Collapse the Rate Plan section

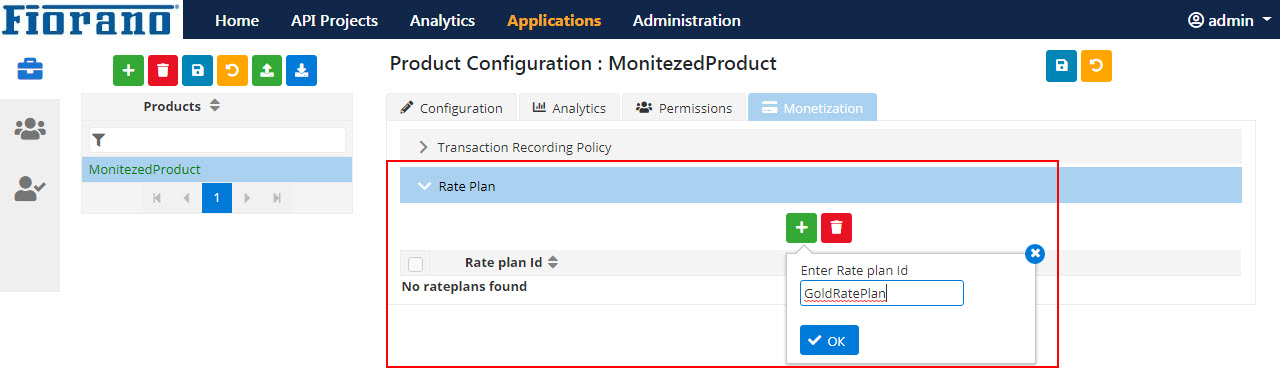click(821, 186)
